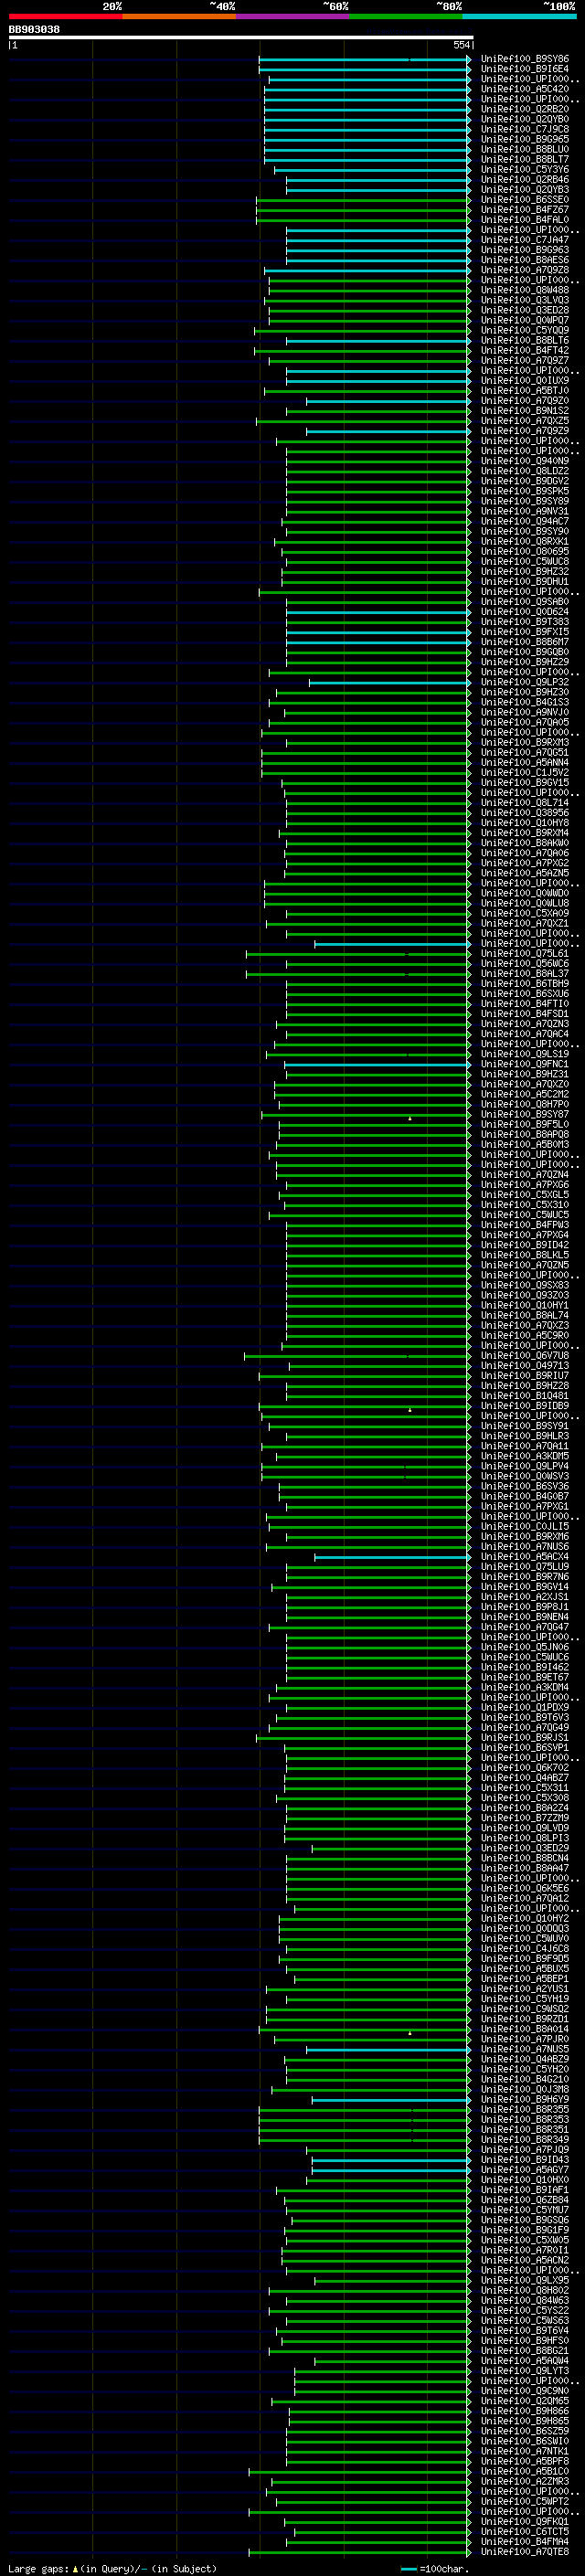
Task: Select hit UniRef100_Q38956
Action: 525,812
